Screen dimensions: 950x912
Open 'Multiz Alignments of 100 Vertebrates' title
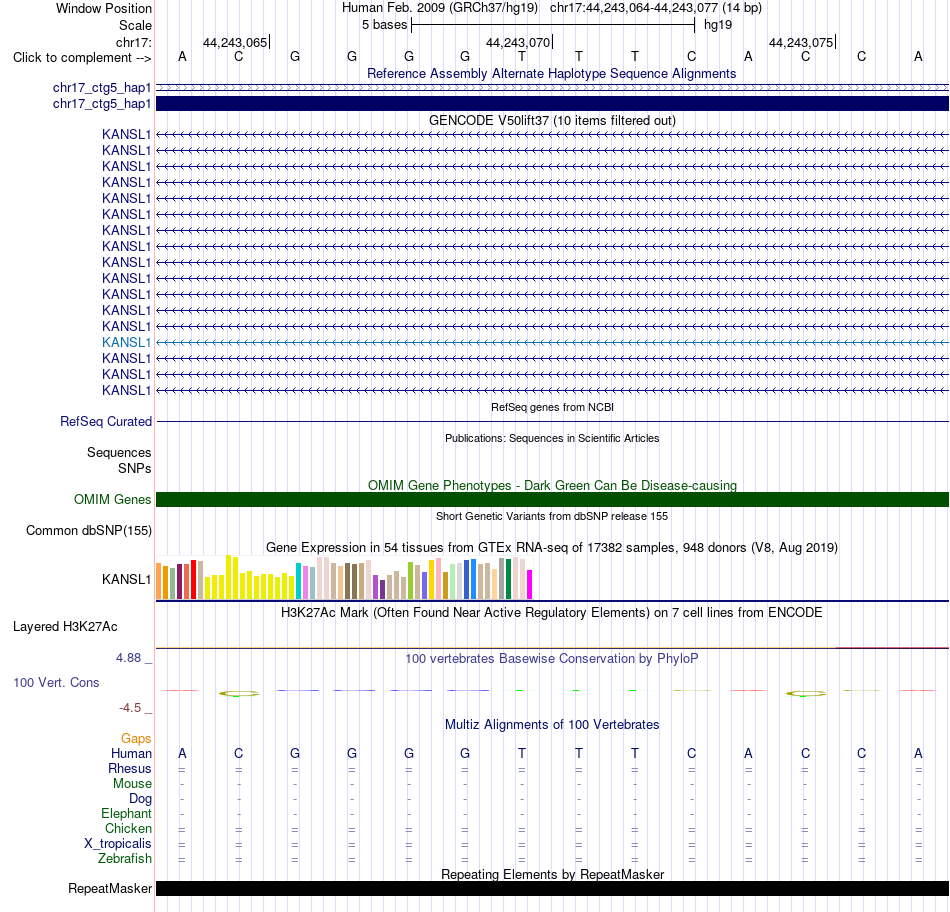tap(552, 724)
